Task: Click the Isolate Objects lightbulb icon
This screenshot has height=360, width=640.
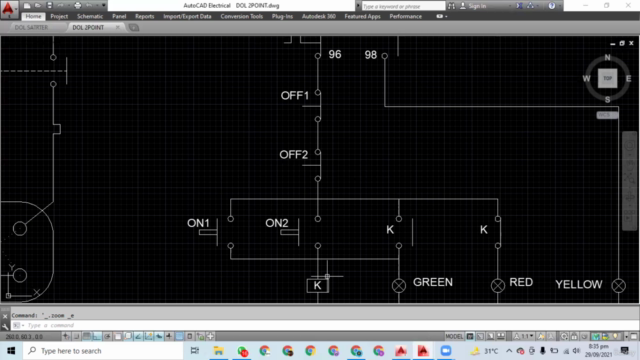Action: 615,336
